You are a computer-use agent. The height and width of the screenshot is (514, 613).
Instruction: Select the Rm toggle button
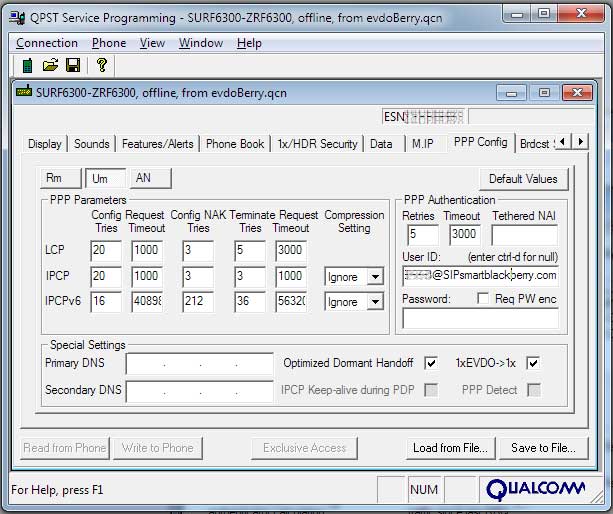point(61,178)
